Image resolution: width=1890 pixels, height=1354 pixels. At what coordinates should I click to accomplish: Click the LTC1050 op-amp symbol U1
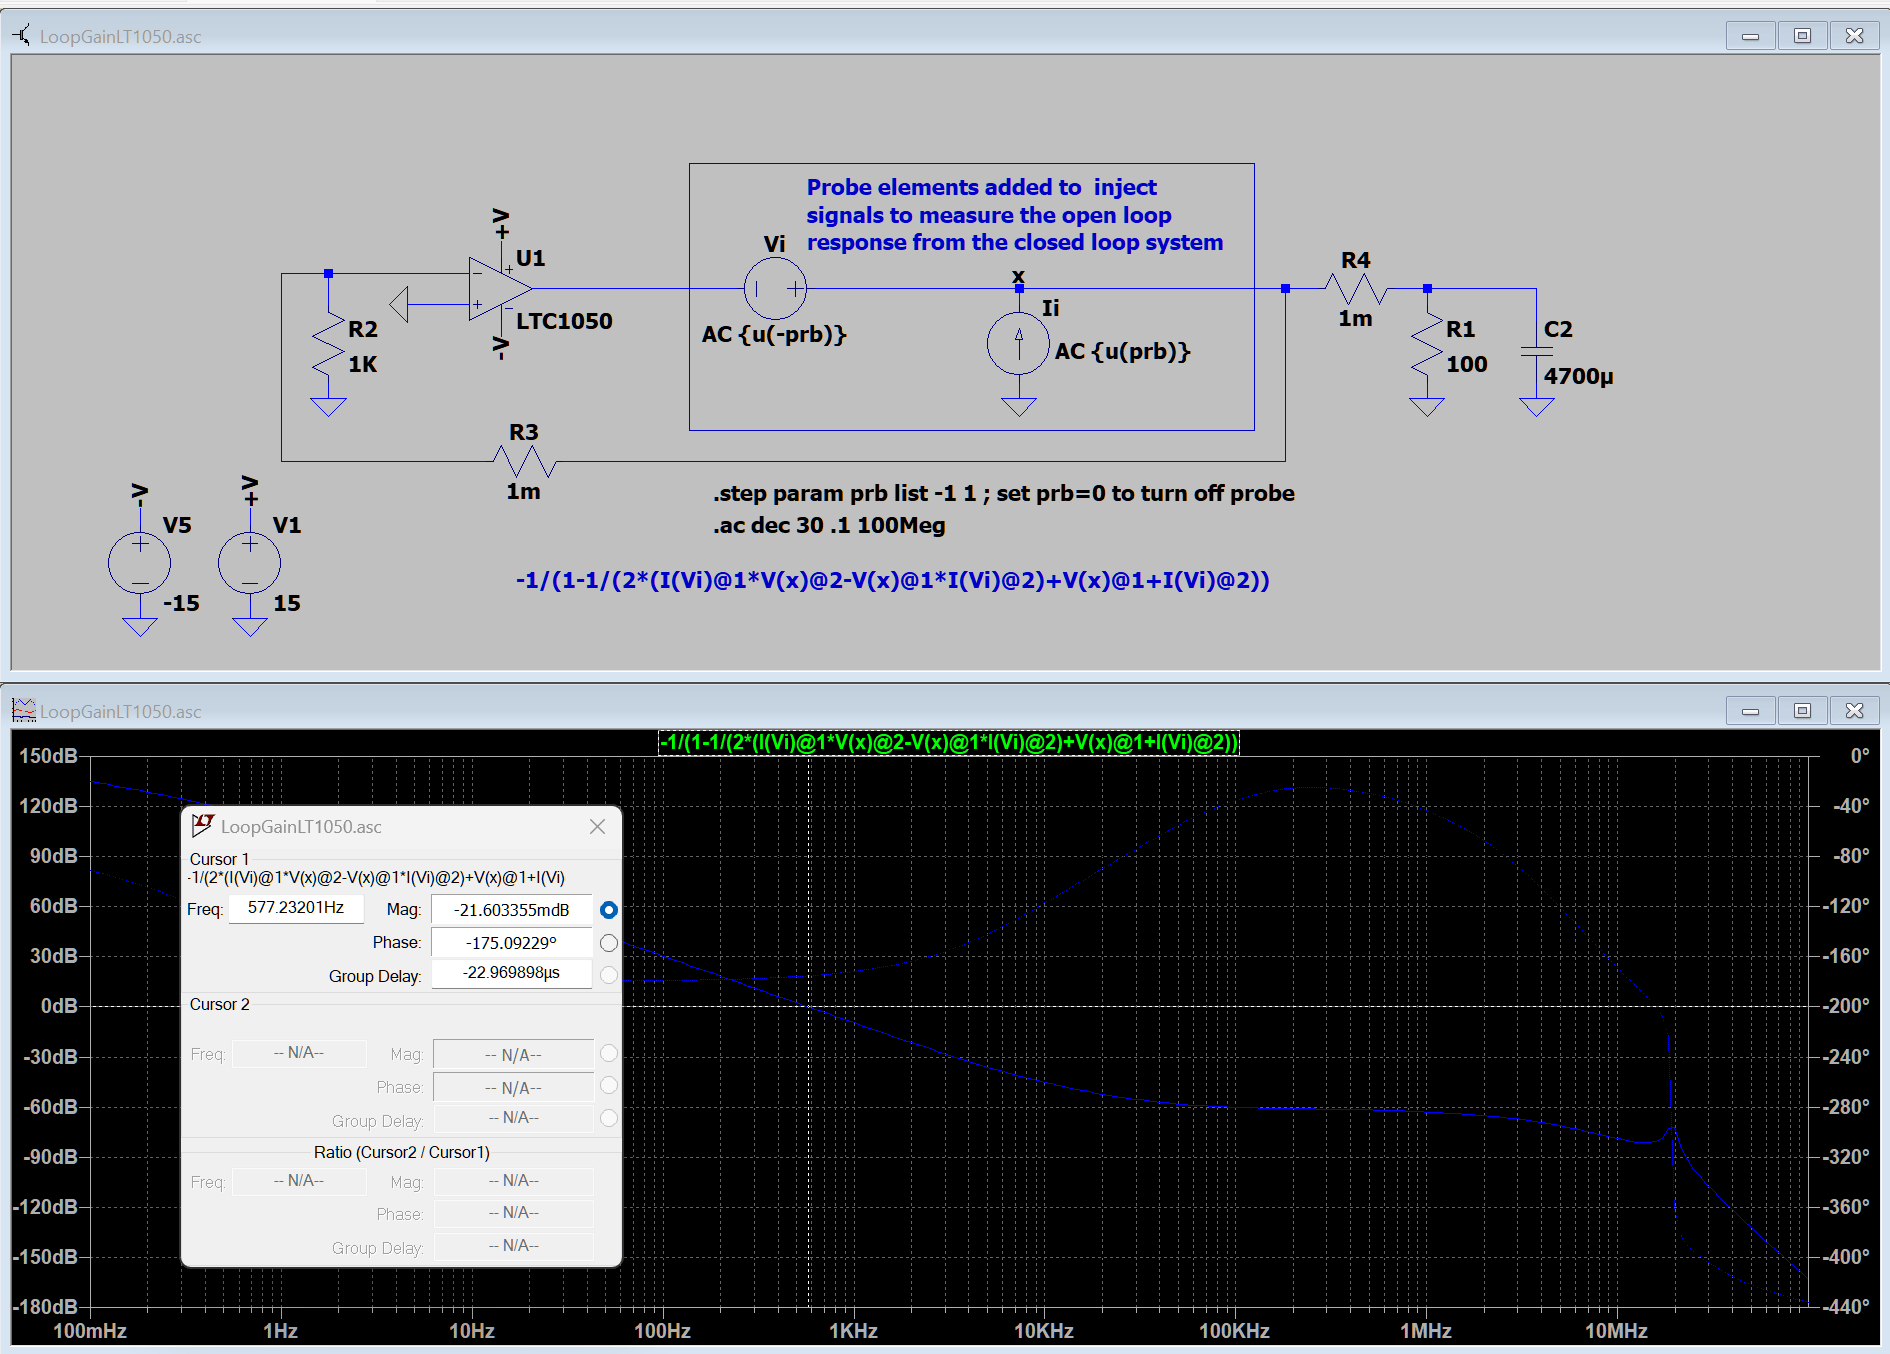[500, 289]
